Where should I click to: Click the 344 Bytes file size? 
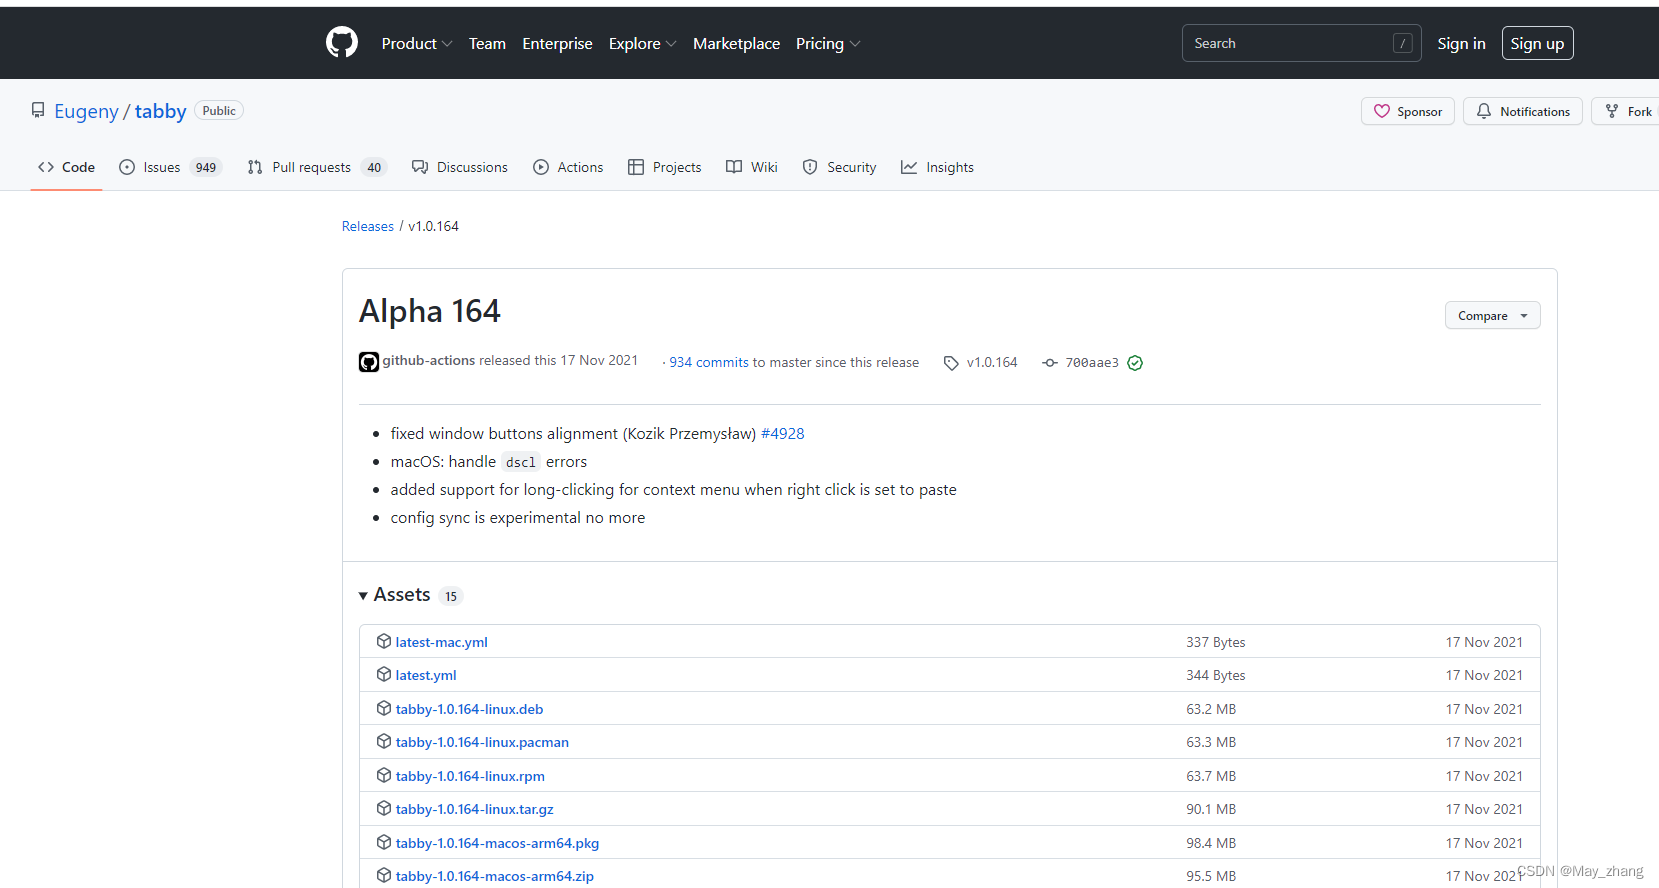point(1216,675)
